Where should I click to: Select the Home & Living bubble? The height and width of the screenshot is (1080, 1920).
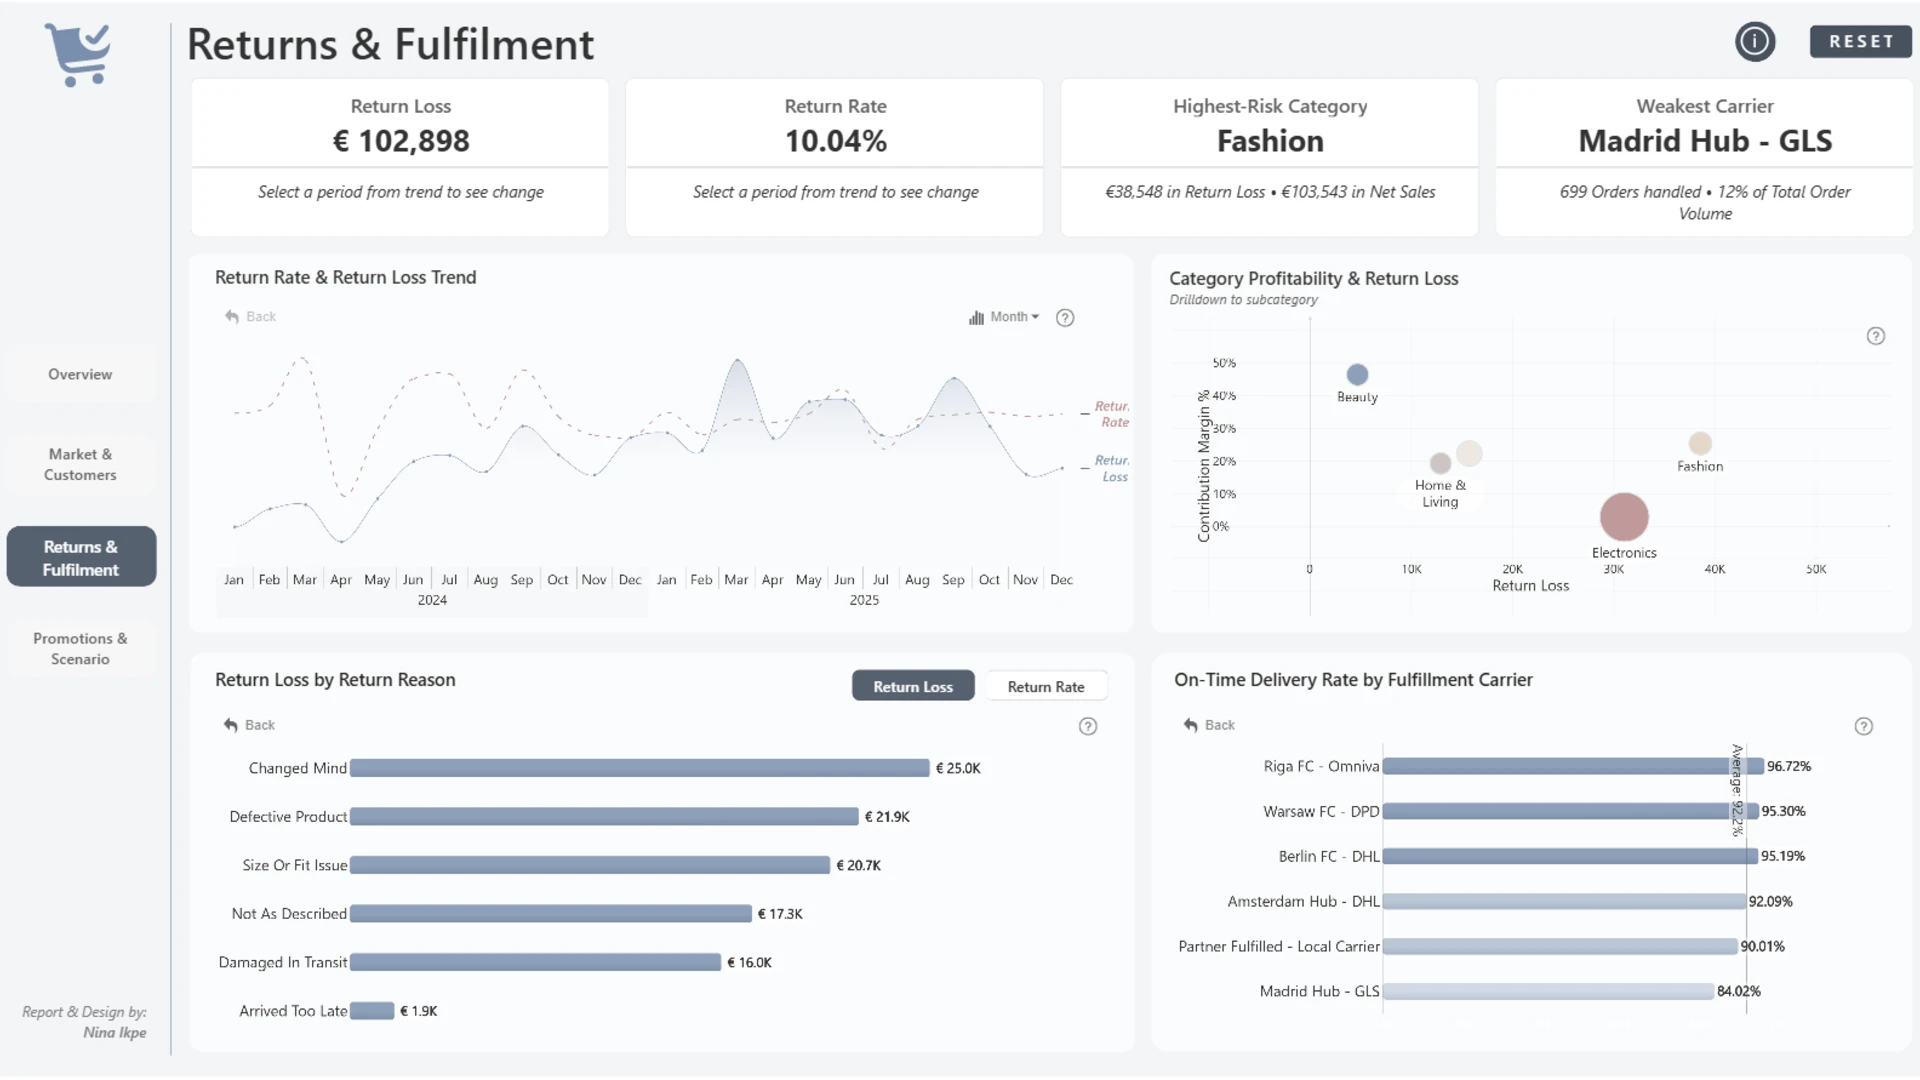pos(1440,463)
